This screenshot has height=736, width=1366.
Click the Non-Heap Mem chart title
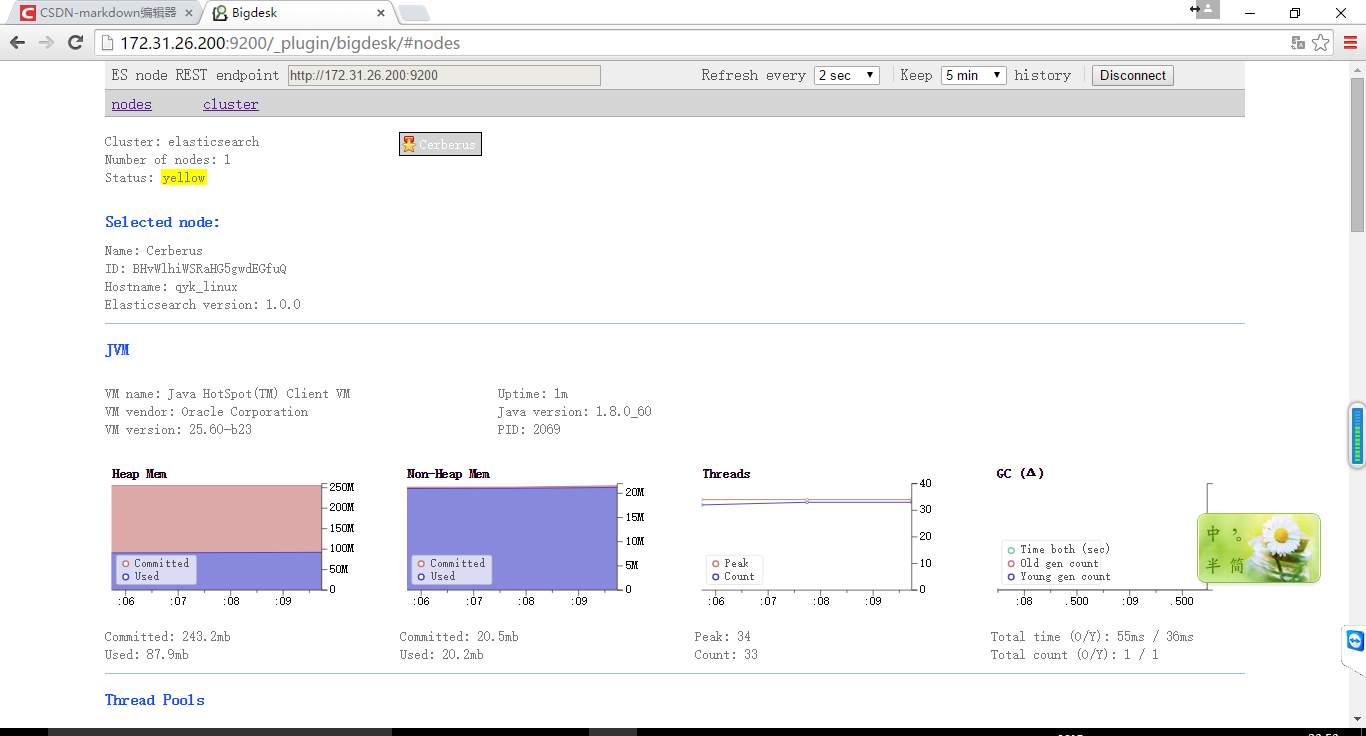448,474
